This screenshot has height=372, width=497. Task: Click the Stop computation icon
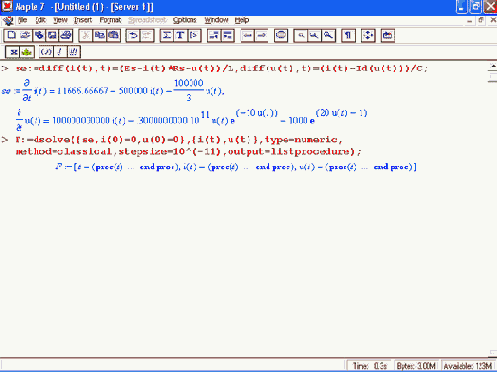point(281,35)
